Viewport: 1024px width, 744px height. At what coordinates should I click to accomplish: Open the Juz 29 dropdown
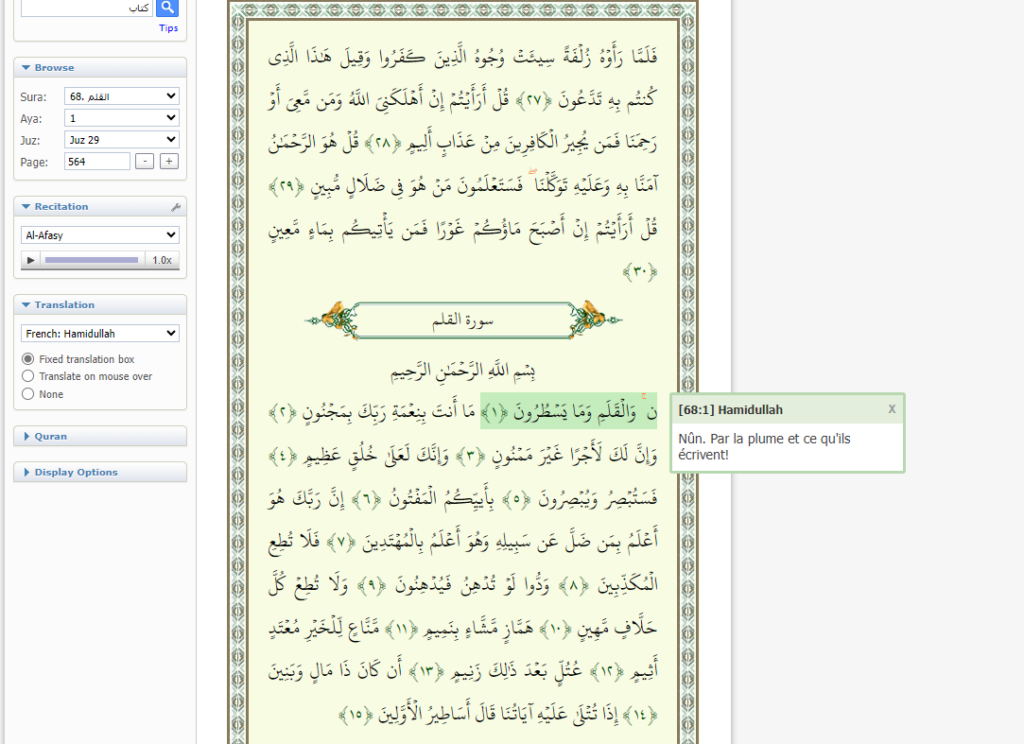(x=121, y=139)
